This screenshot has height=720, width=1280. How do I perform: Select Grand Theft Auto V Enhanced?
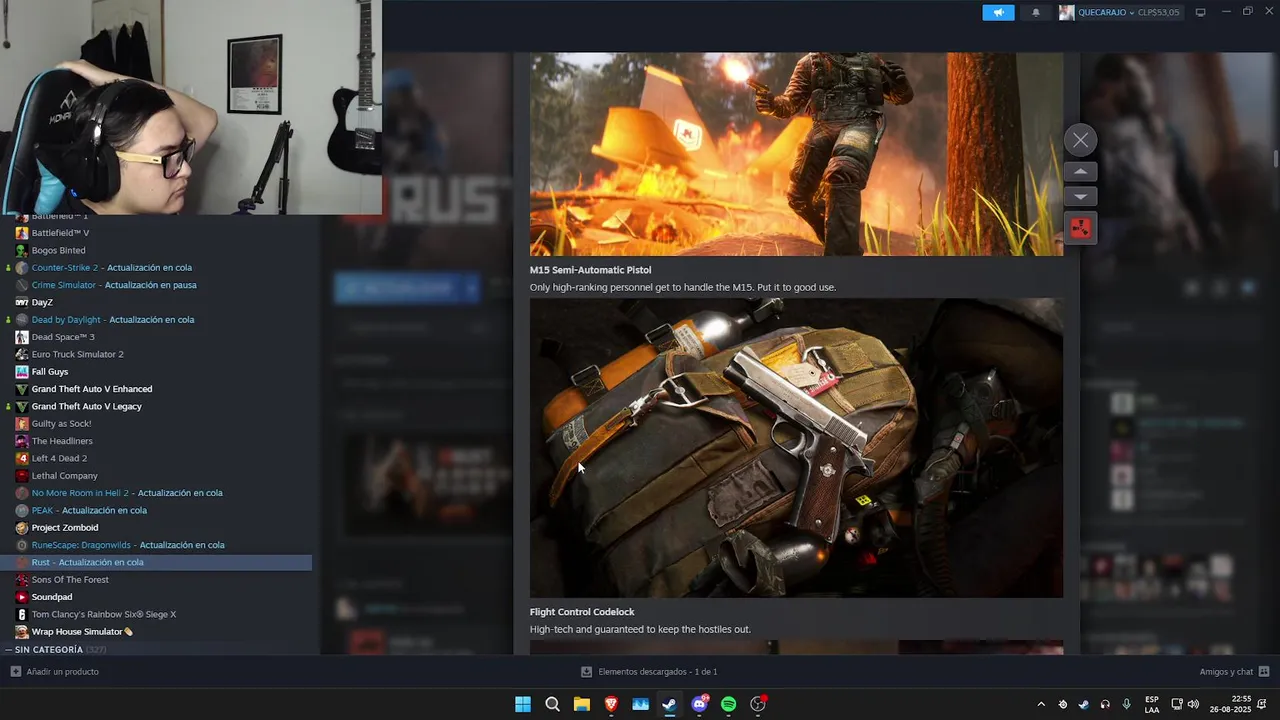(x=92, y=389)
